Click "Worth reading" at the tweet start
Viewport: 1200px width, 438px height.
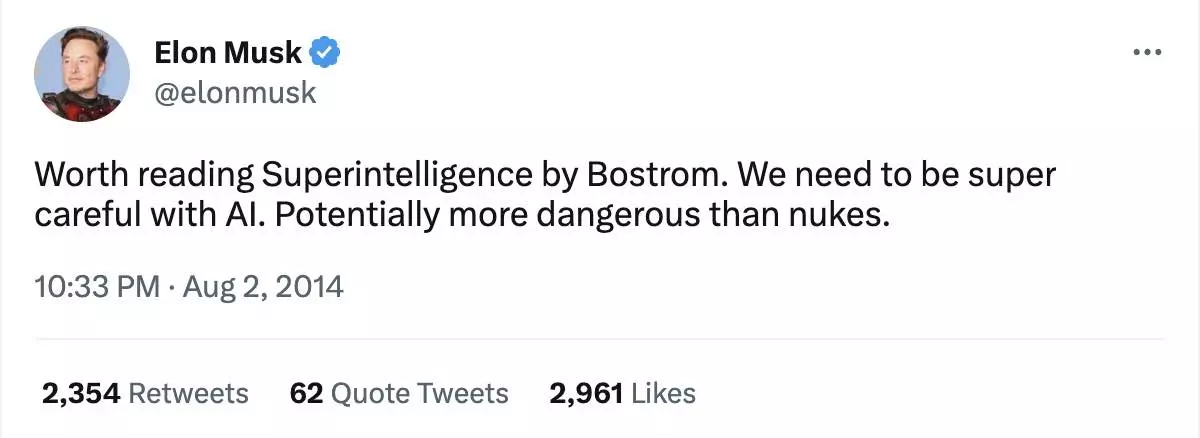click(144, 175)
